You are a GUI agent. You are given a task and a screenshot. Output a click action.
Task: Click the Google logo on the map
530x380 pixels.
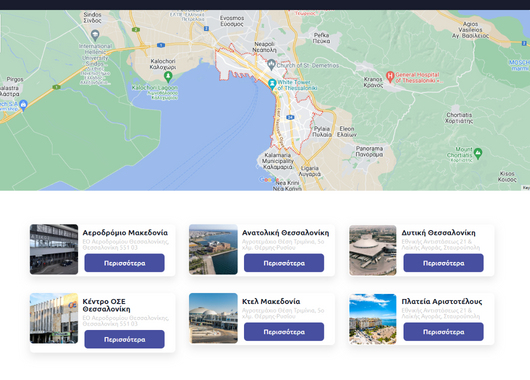[269, 179]
